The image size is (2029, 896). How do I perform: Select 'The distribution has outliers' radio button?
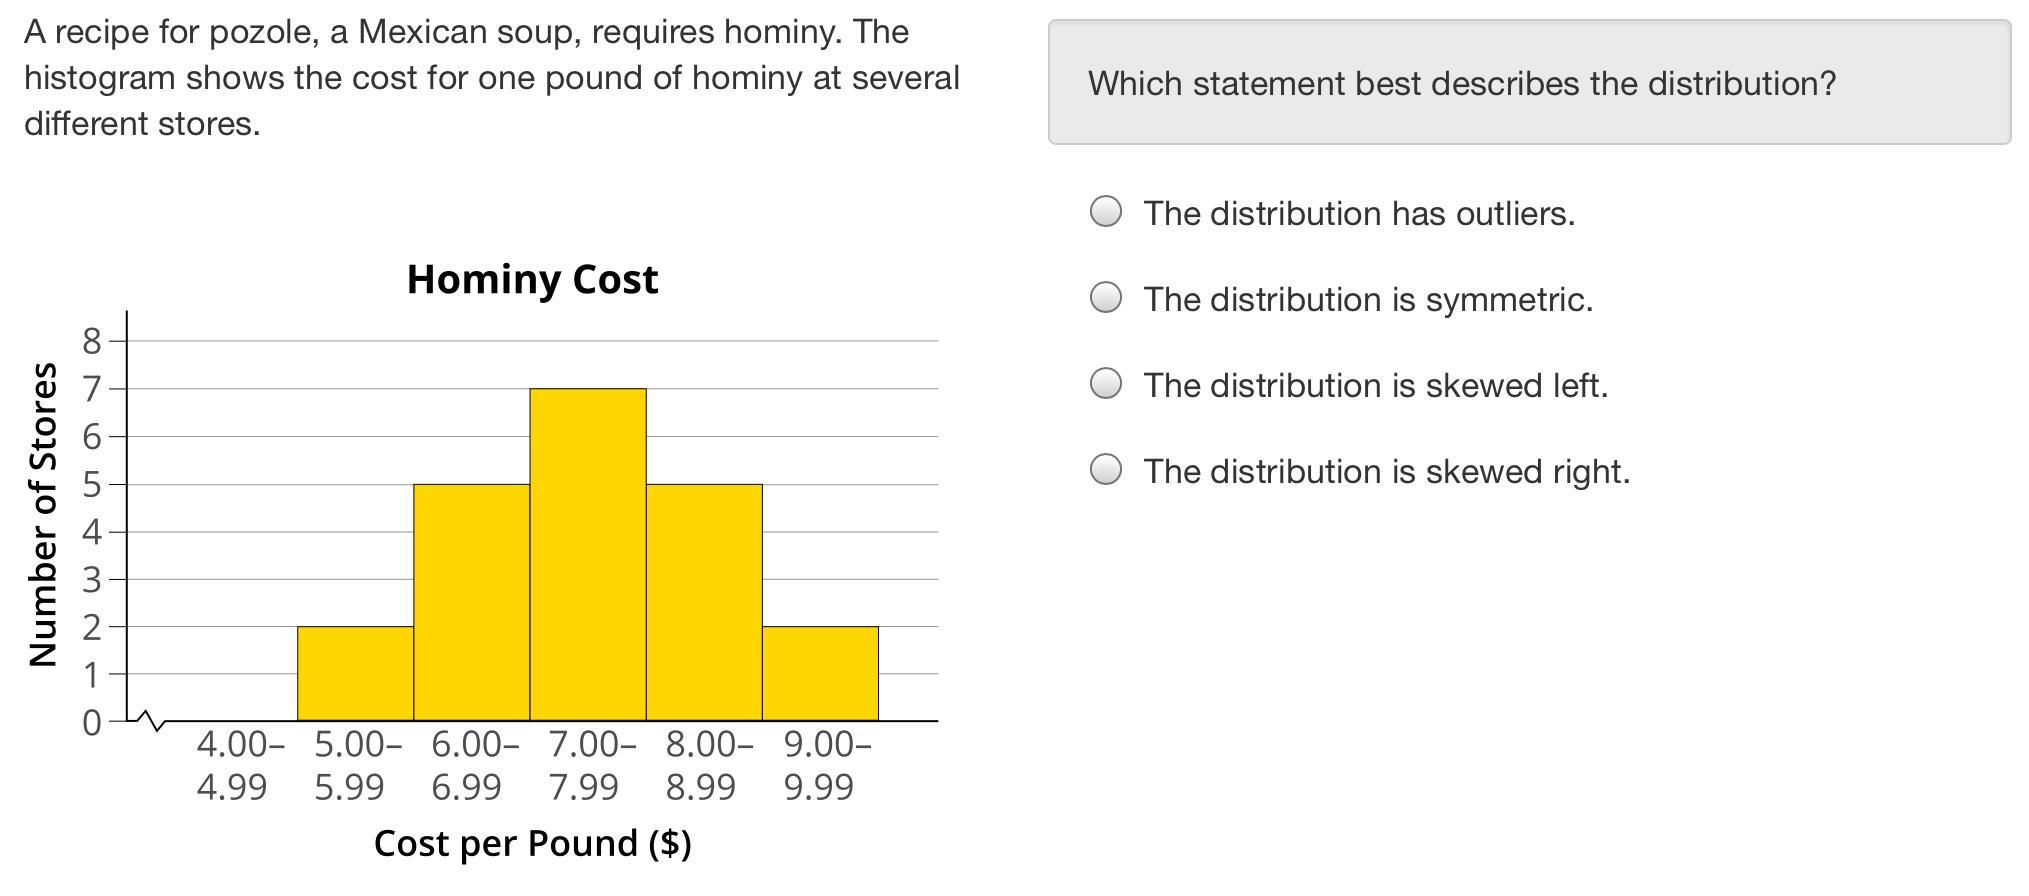[1105, 212]
